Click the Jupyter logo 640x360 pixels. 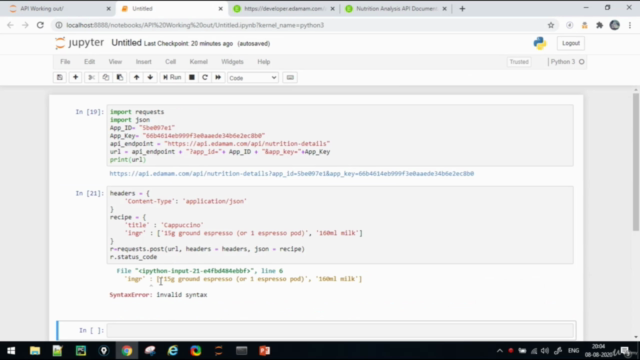(x=80, y=43)
